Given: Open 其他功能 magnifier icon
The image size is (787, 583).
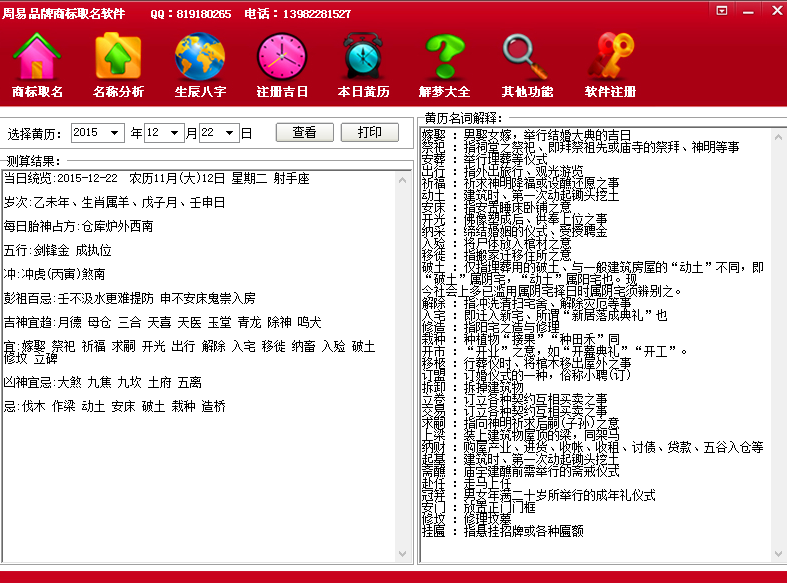Looking at the screenshot, I should click(527, 56).
